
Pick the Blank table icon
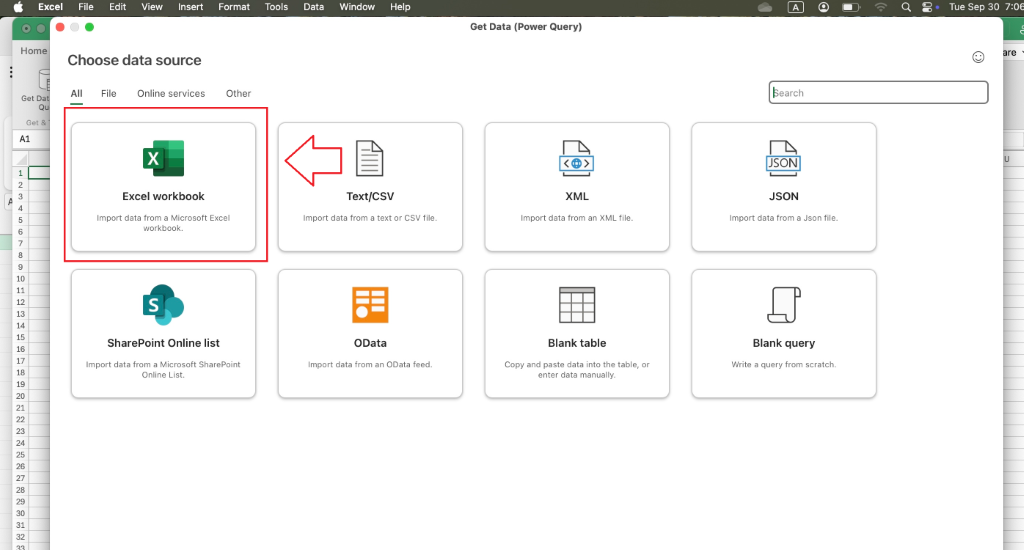point(577,305)
